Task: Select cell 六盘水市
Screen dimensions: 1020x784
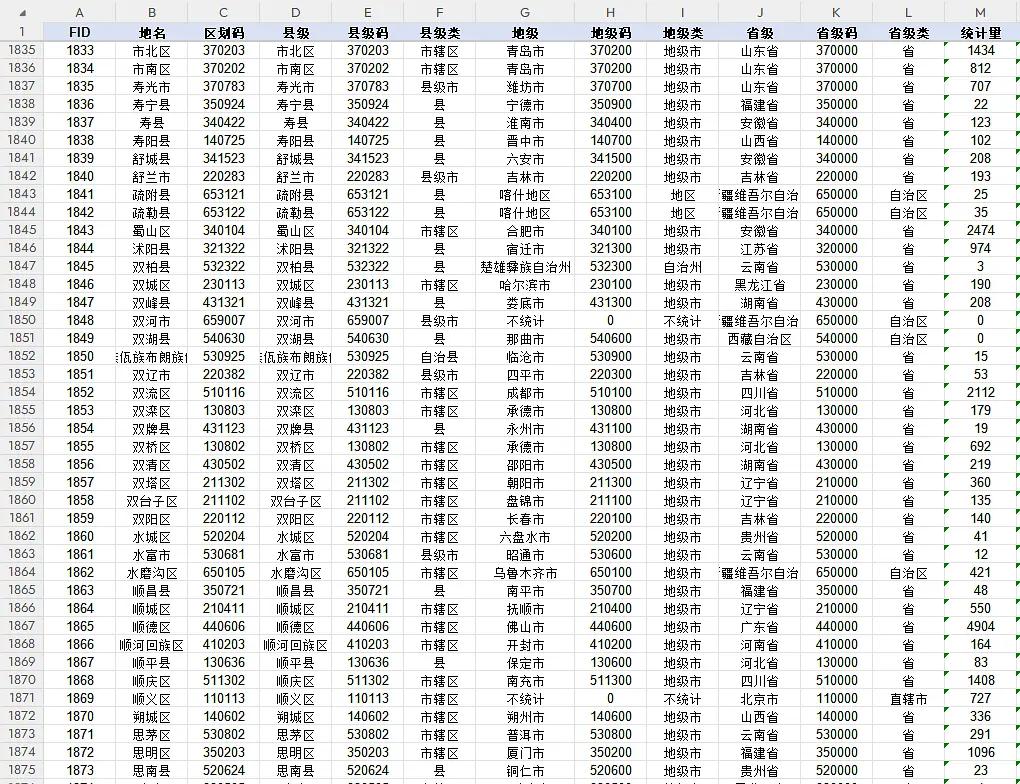Action: [x=525, y=537]
